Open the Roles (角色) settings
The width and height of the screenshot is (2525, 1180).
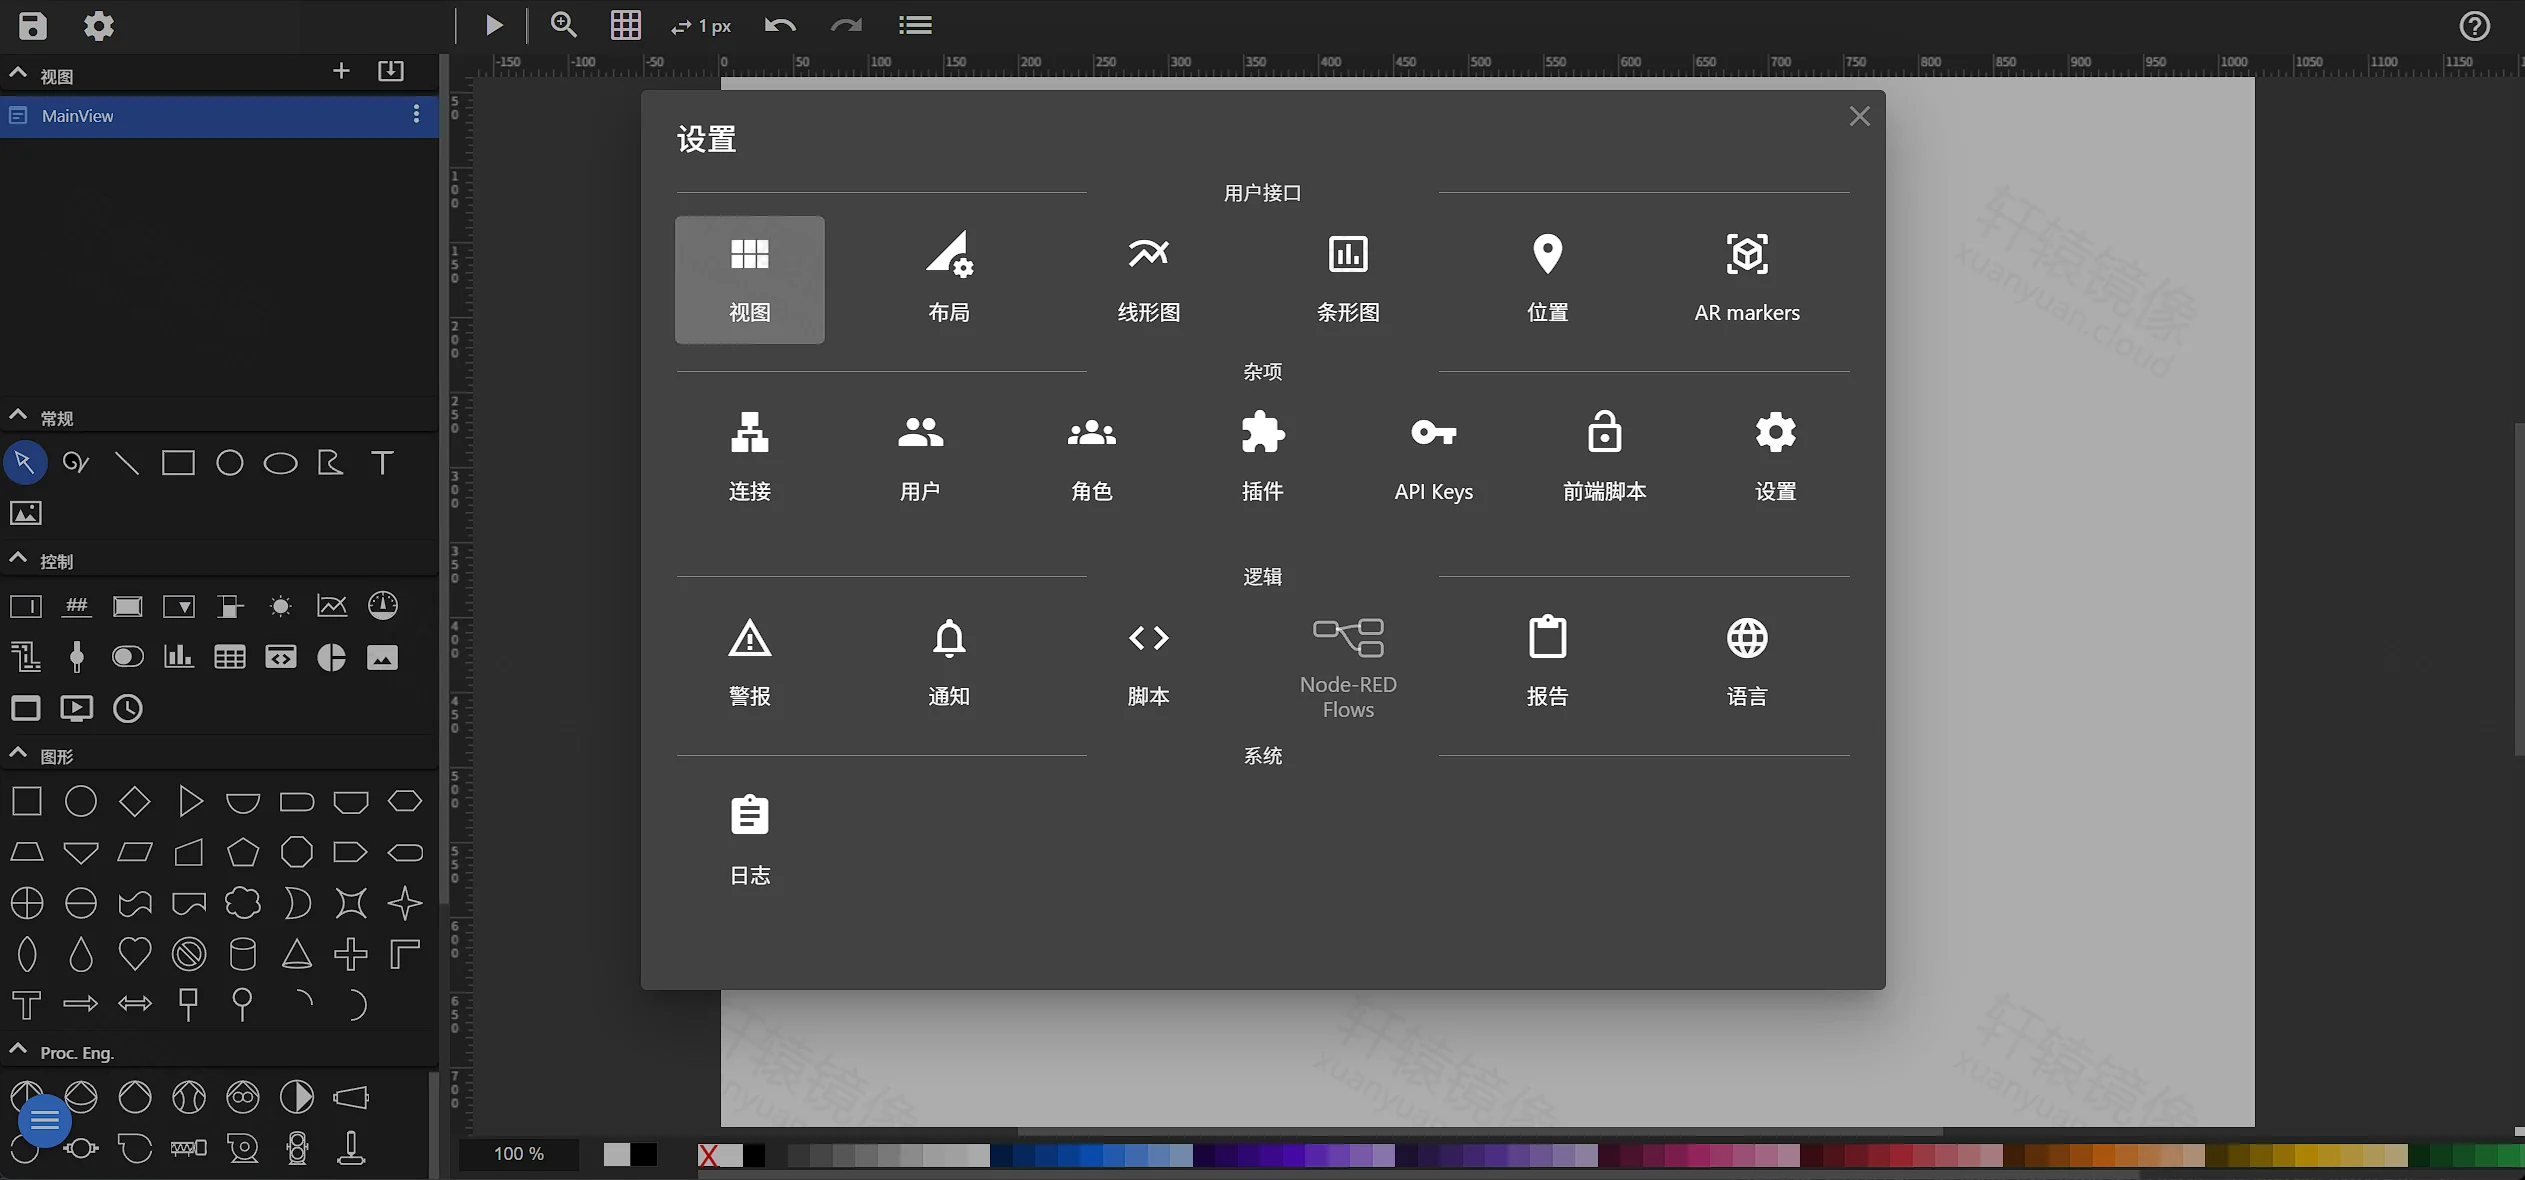click(1091, 458)
